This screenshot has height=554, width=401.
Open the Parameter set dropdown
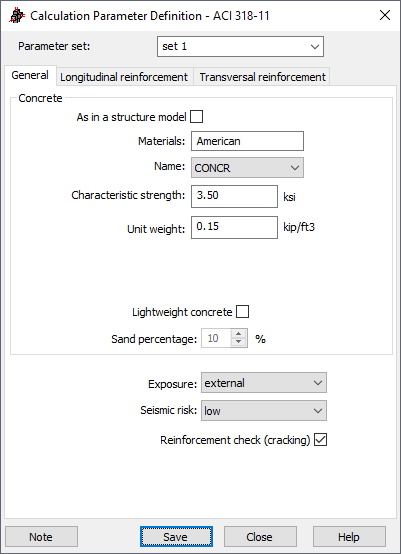(240, 47)
